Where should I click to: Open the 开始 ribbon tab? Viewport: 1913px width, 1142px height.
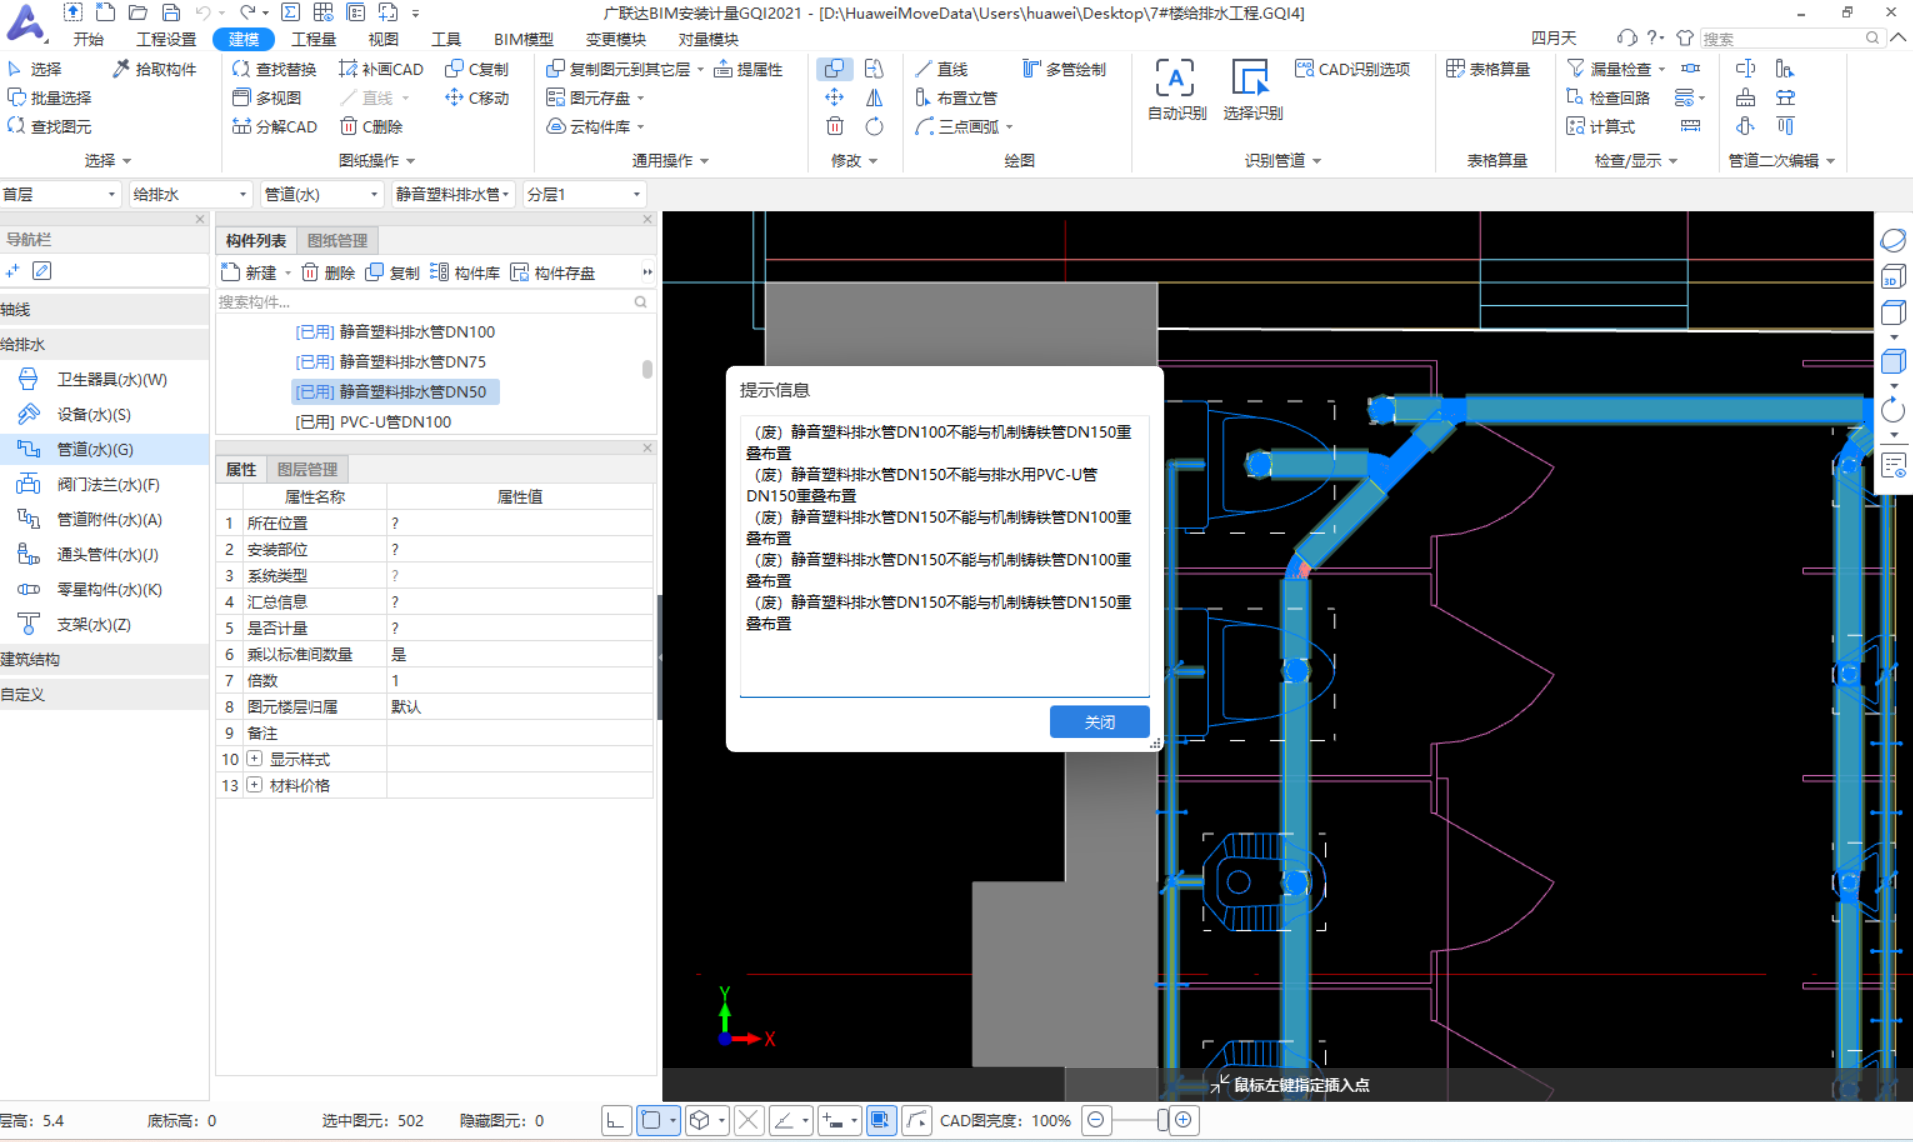coord(88,39)
